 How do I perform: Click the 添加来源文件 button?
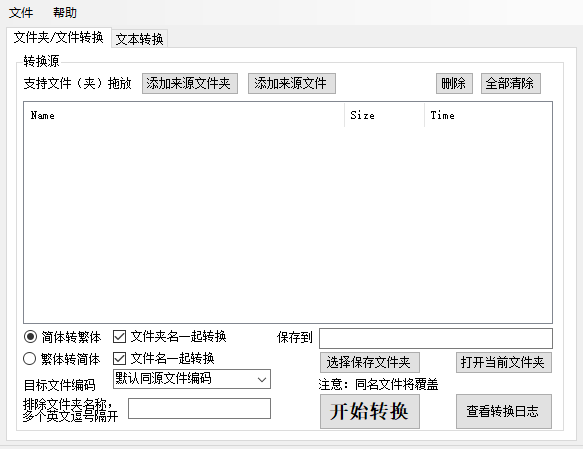pyautogui.click(x=292, y=83)
